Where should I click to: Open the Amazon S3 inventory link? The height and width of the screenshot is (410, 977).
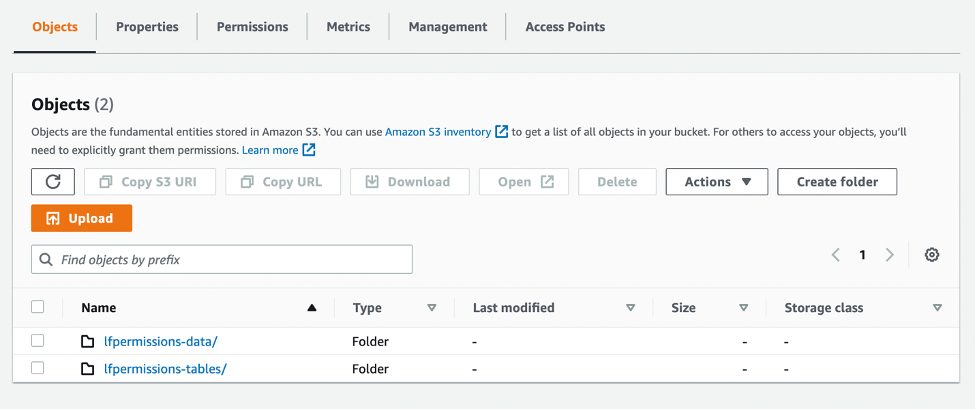click(x=438, y=131)
